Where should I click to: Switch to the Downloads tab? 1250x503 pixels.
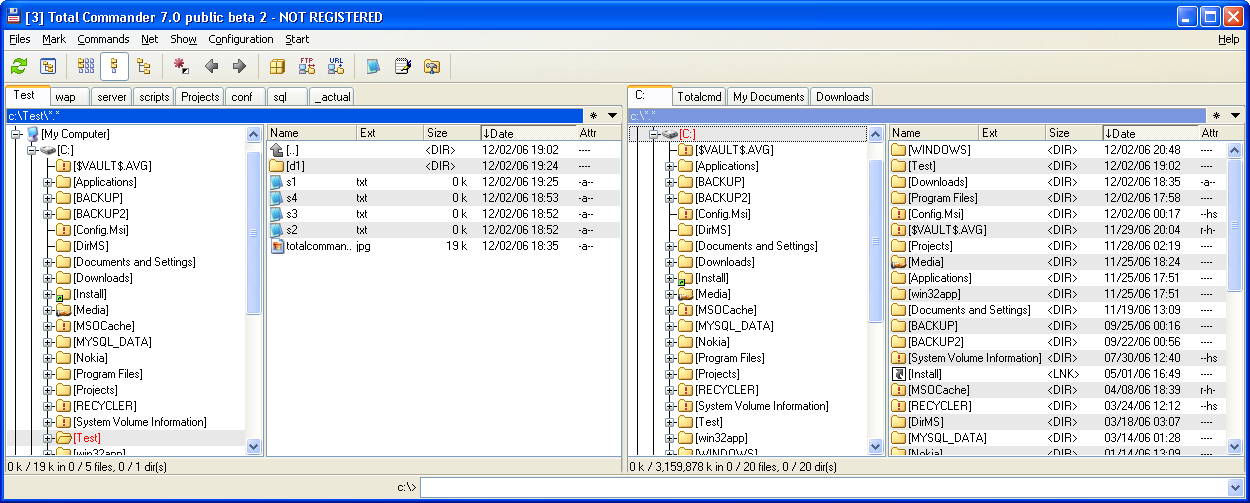(x=842, y=97)
